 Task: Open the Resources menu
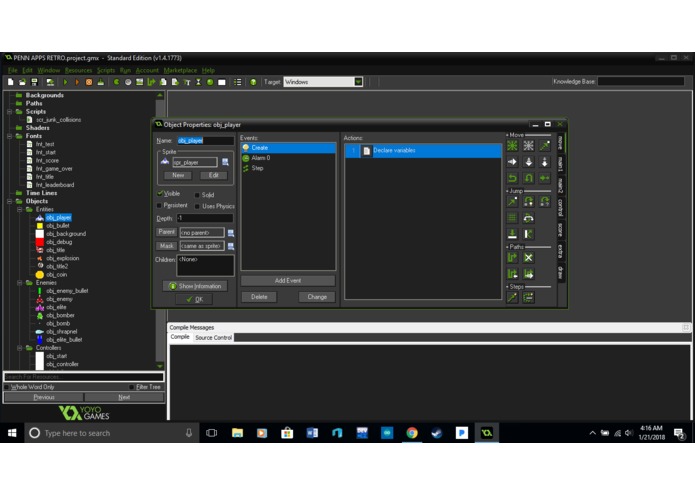78,70
